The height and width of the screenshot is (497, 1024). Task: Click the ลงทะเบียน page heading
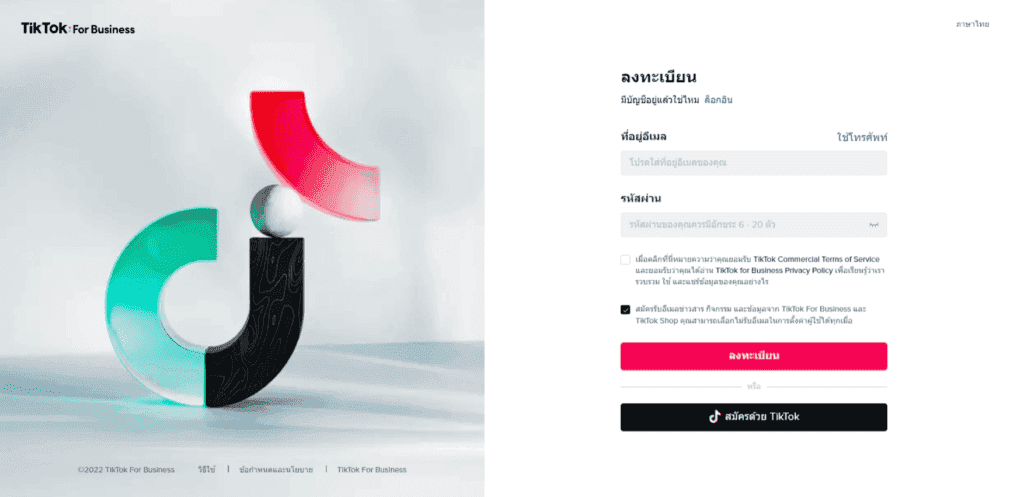coord(658,77)
